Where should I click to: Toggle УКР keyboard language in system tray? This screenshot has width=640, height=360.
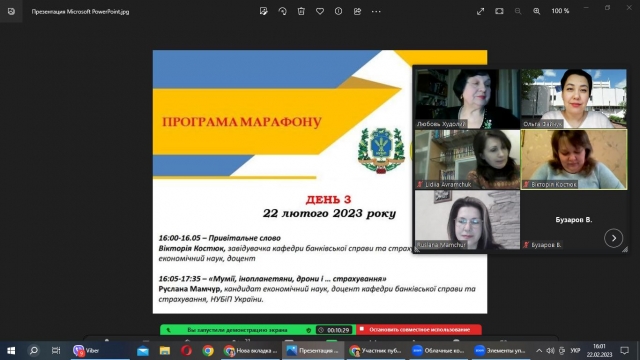(575, 351)
